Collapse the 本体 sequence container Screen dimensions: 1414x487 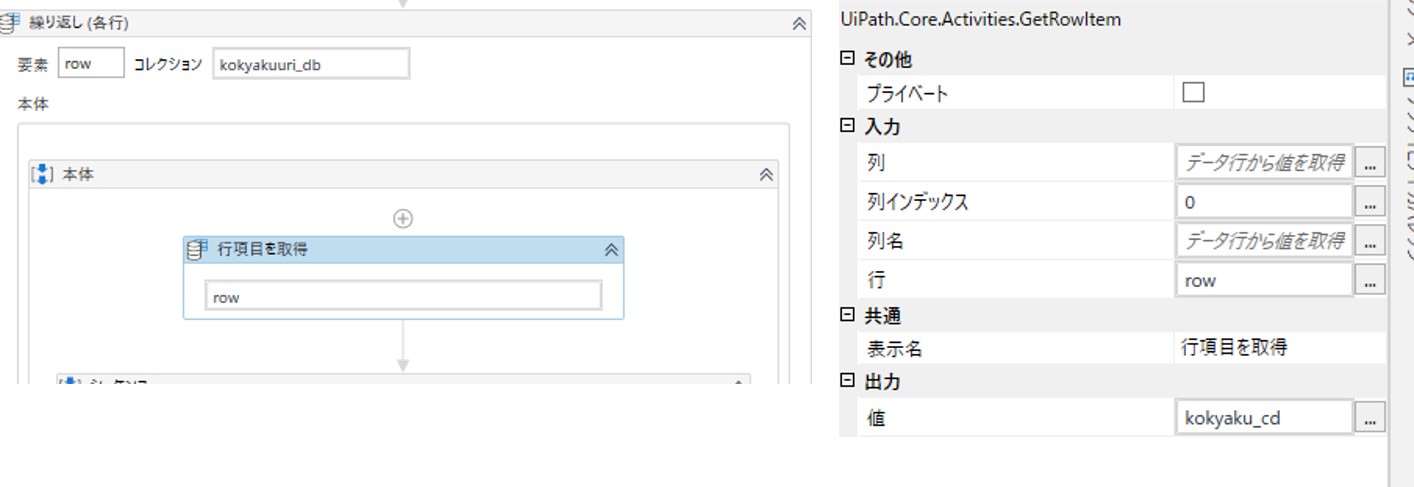tap(766, 174)
